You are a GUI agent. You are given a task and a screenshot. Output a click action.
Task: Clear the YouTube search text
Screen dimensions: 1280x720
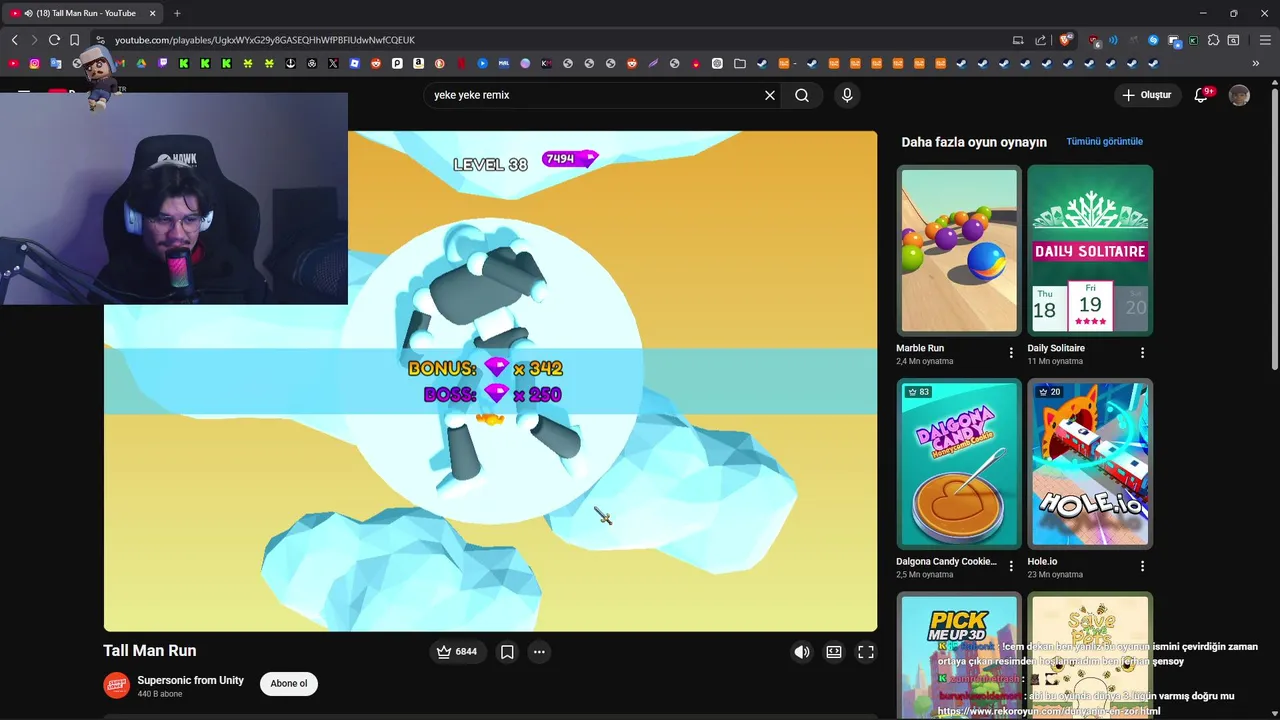[x=770, y=95]
